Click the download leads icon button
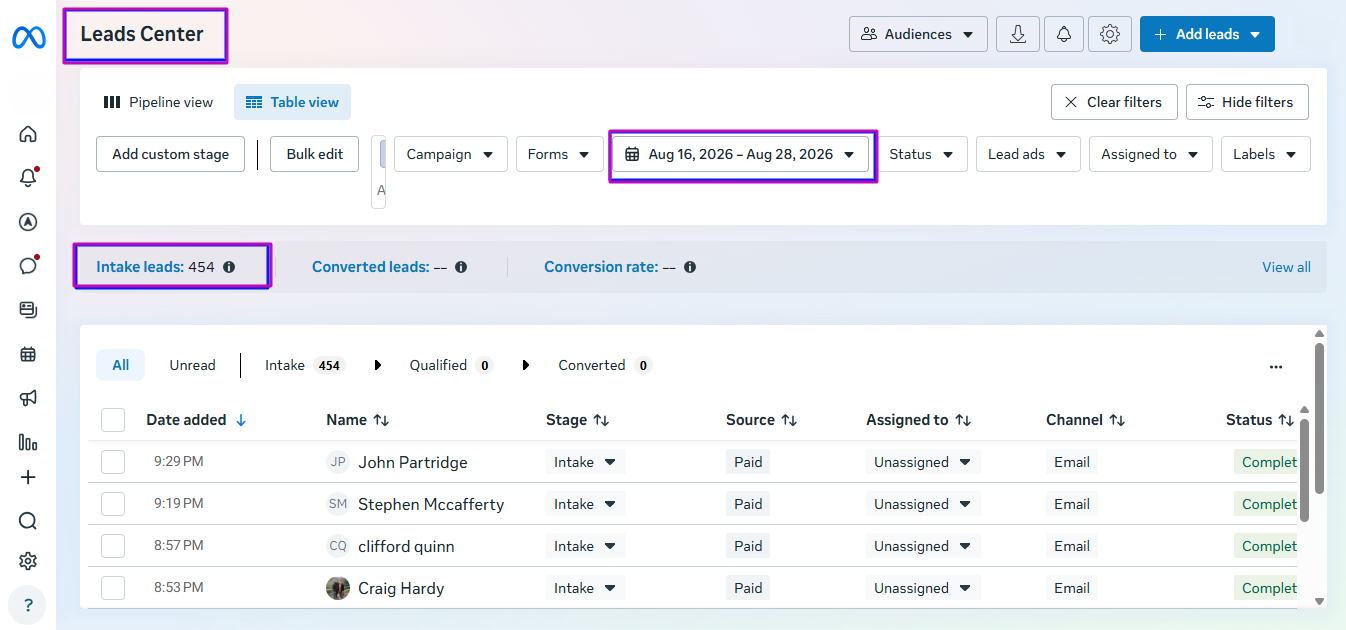This screenshot has width=1346, height=630. coord(1018,34)
